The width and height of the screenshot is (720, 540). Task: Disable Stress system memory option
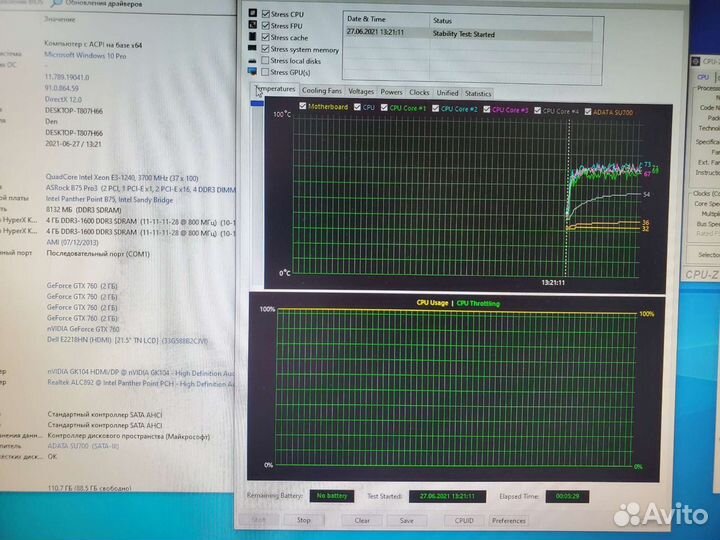(265, 48)
